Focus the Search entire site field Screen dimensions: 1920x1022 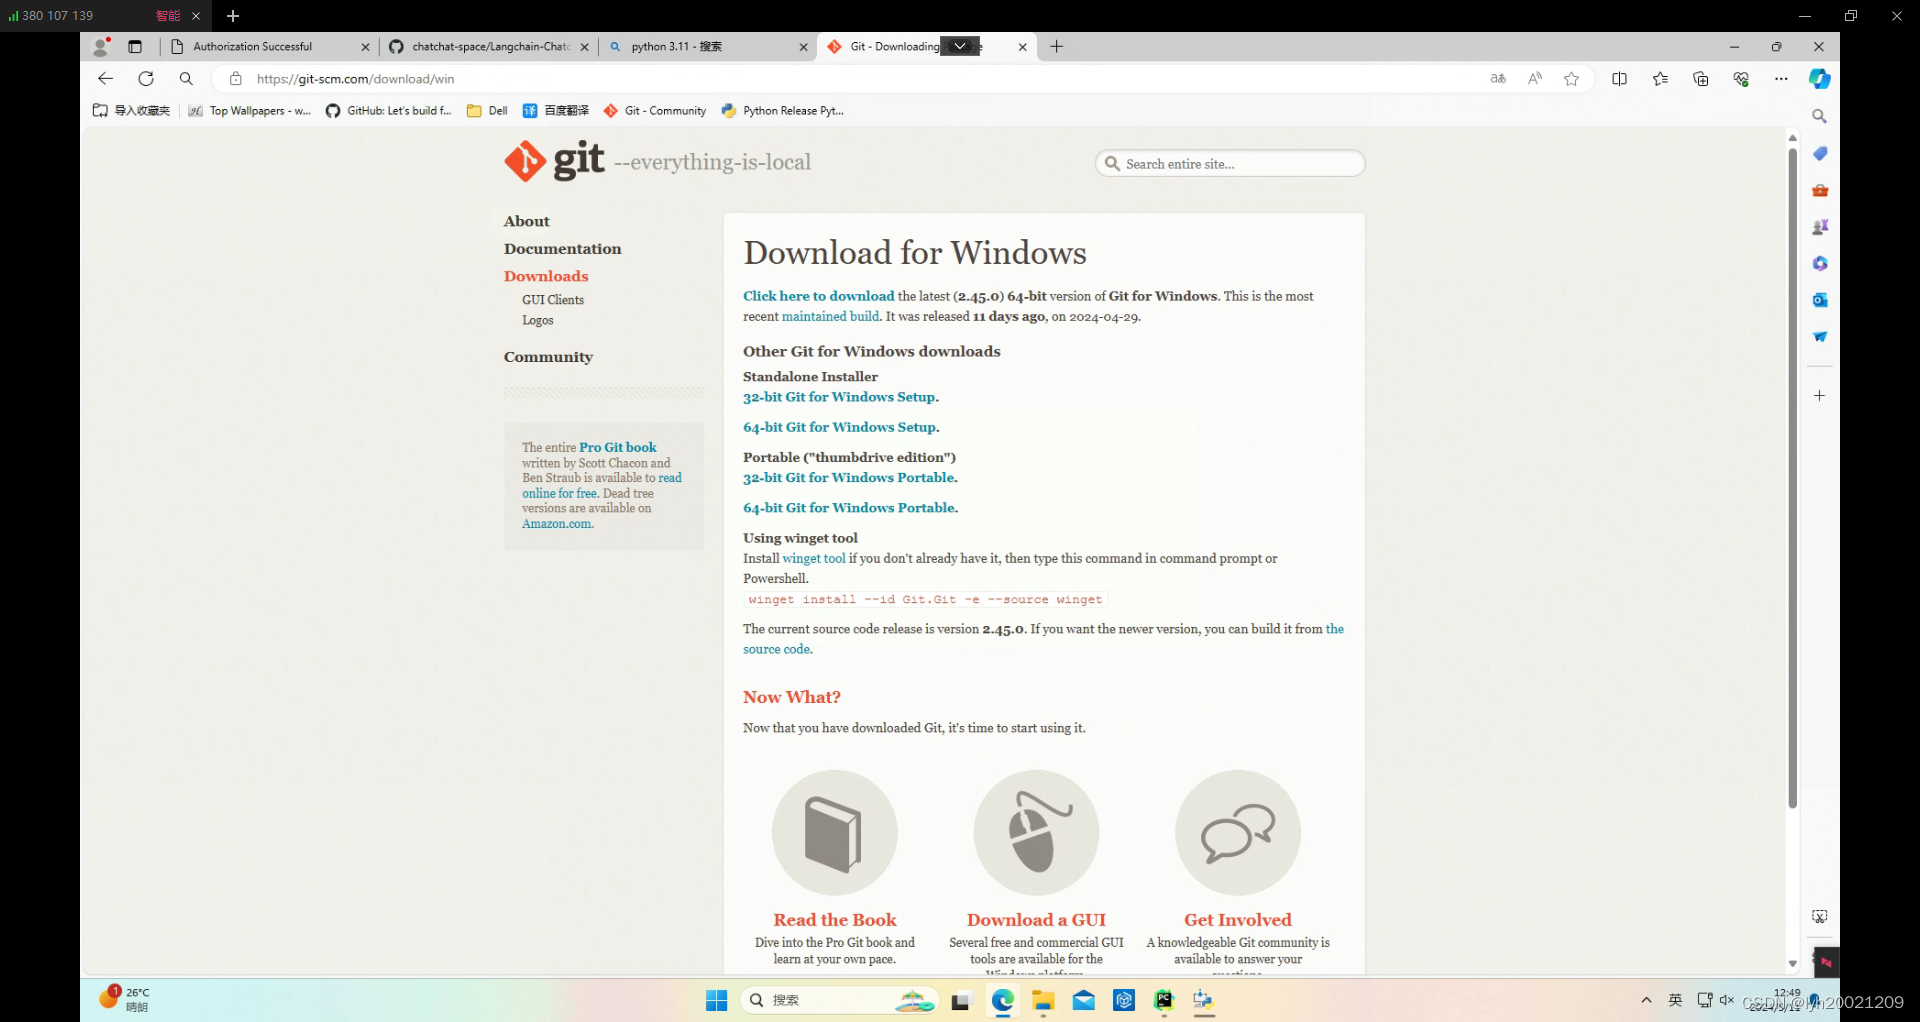pyautogui.click(x=1230, y=163)
